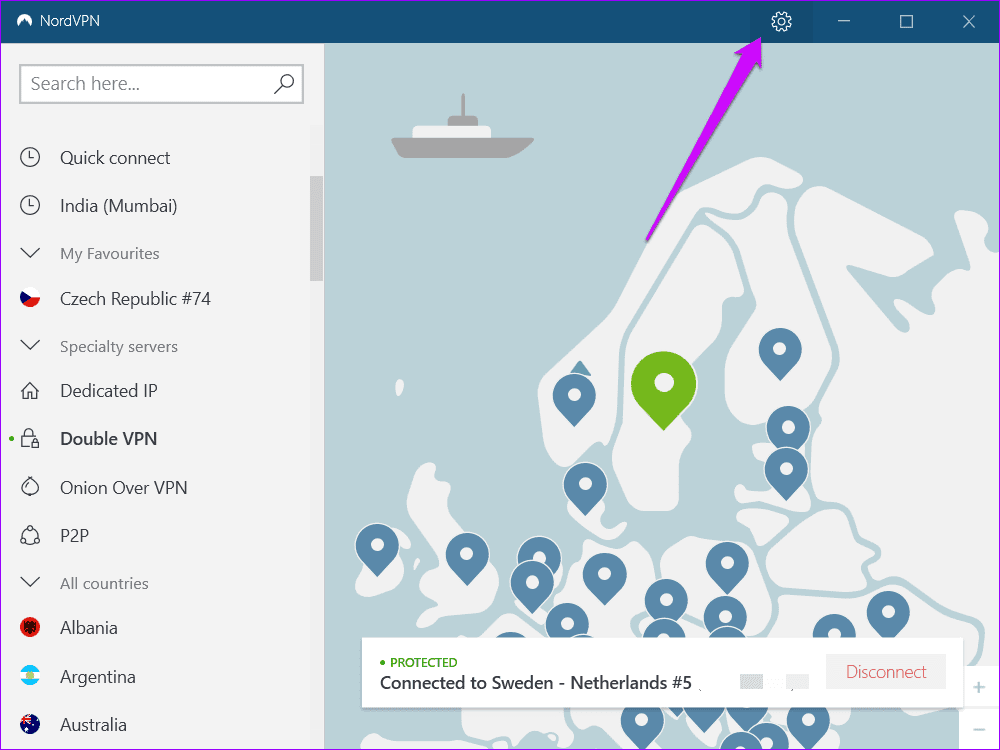The image size is (1000, 750).
Task: Connect to India (Mumbai)
Action: pyautogui.click(x=119, y=206)
